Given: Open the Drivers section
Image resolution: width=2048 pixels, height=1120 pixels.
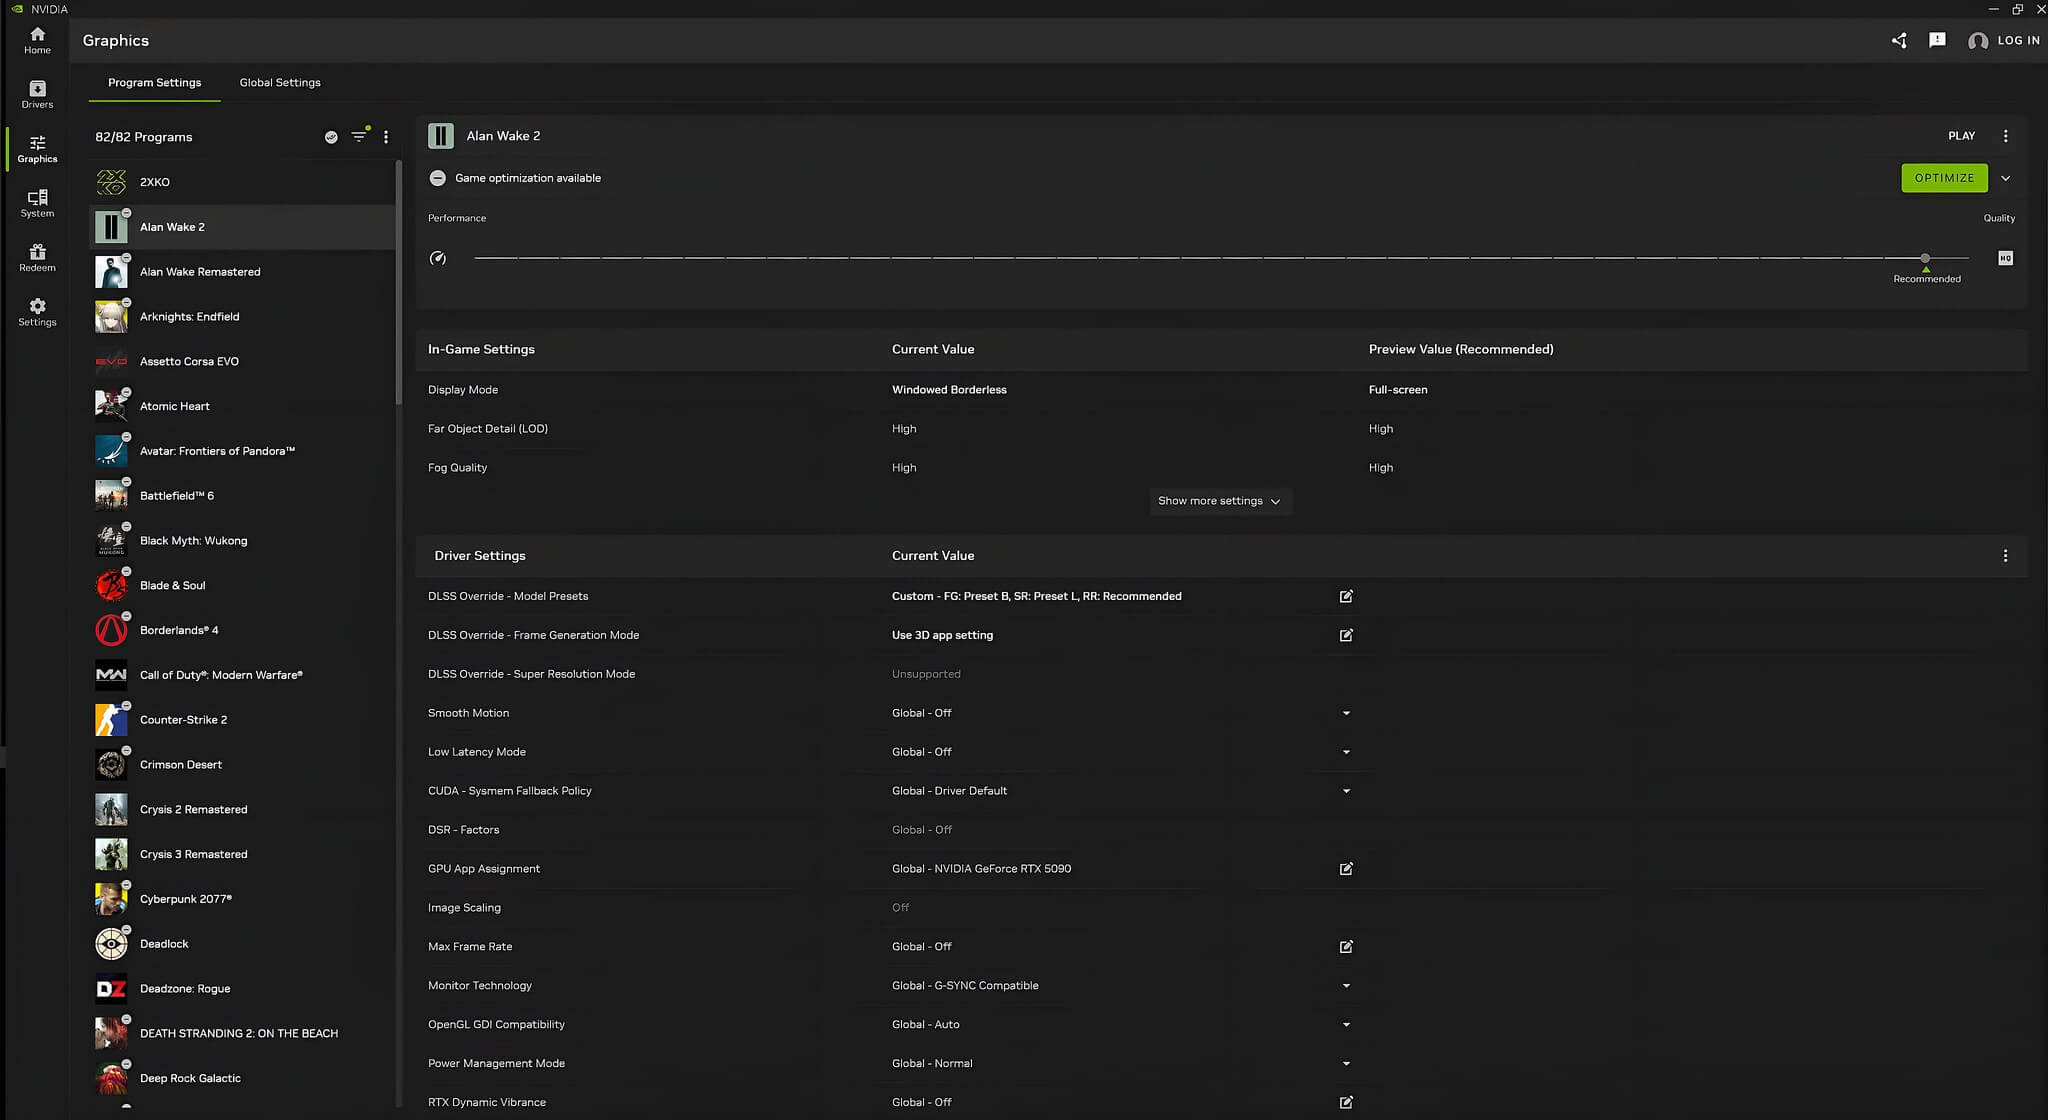Looking at the screenshot, I should click(37, 95).
